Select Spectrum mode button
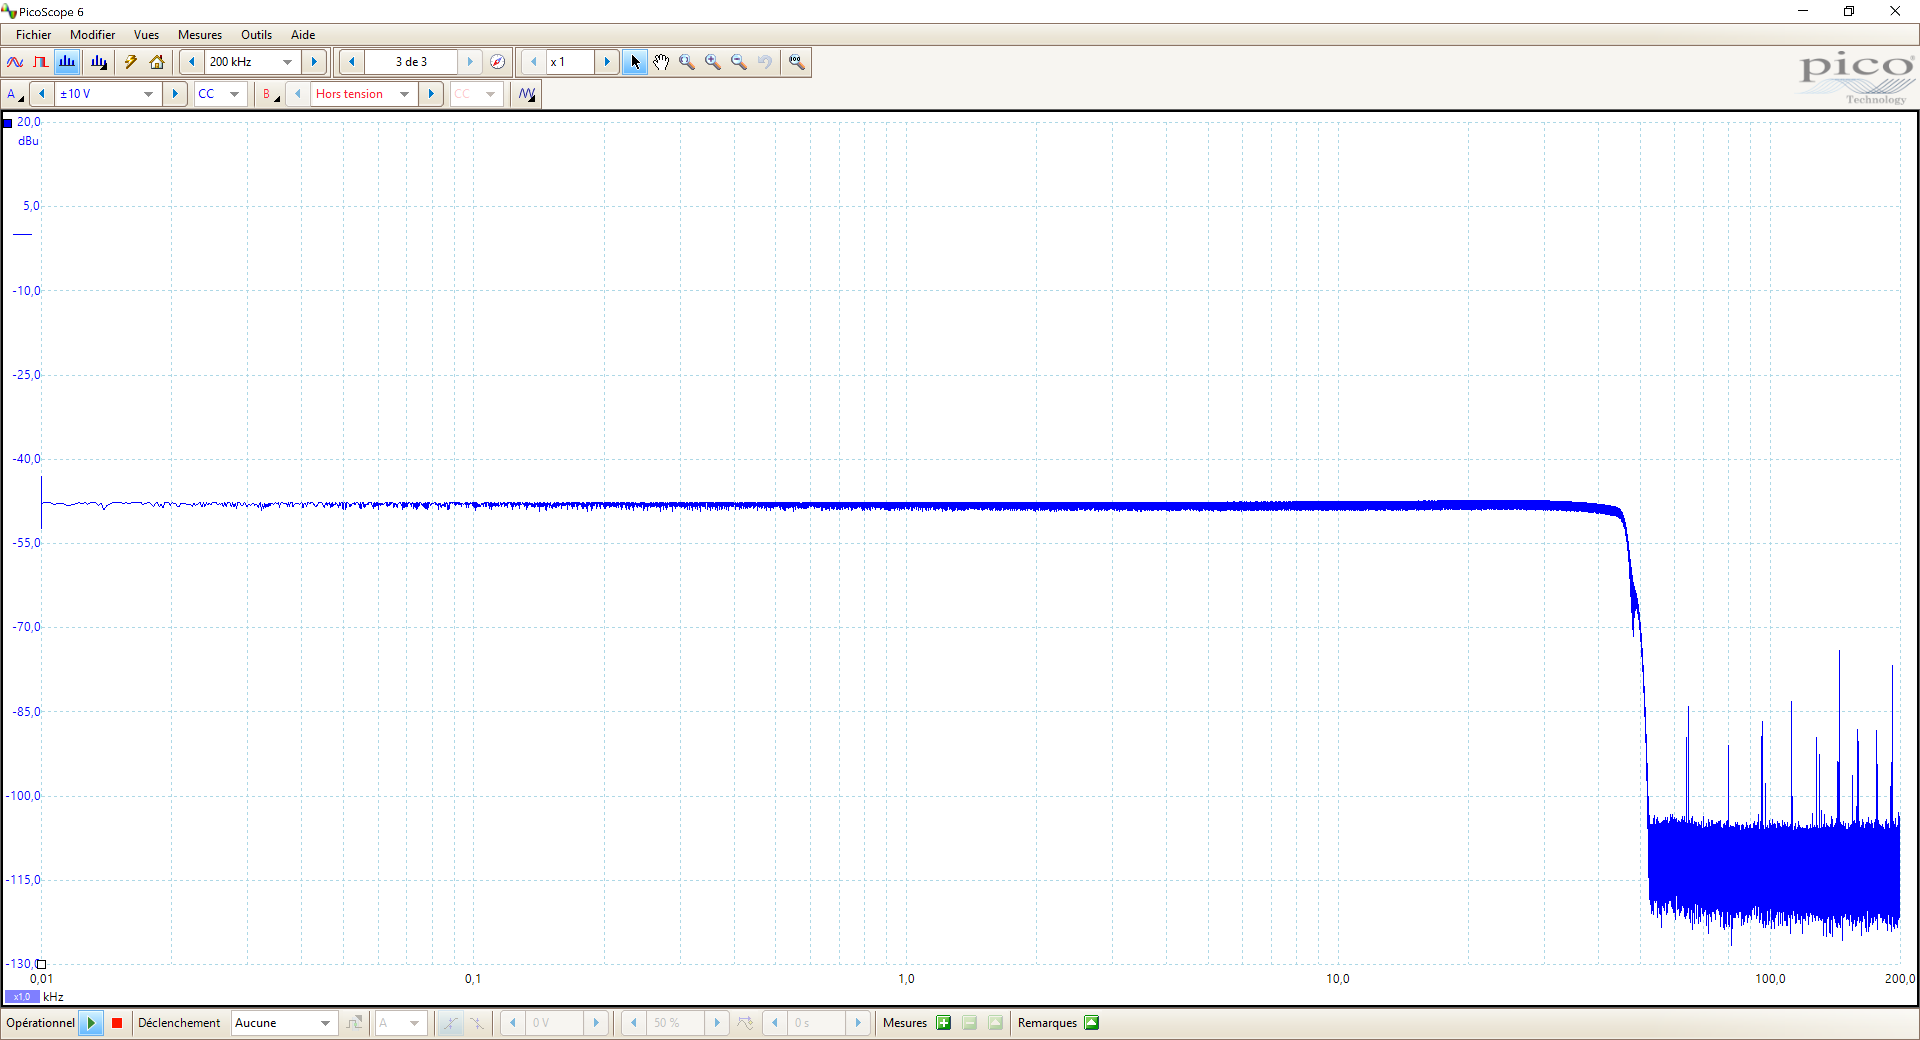Viewport: 1920px width, 1040px height. coord(67,62)
